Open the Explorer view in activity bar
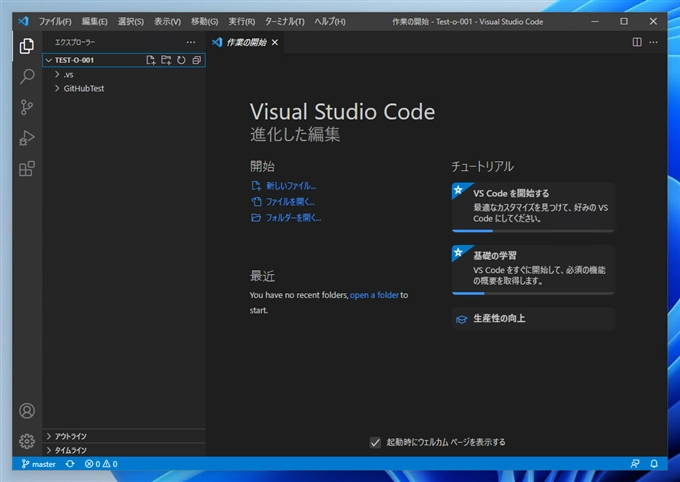This screenshot has width=680, height=482. pyautogui.click(x=27, y=46)
